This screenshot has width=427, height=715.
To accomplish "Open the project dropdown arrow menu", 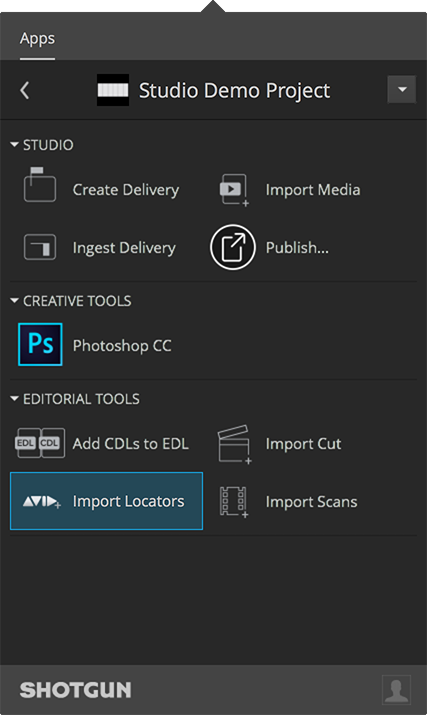I will coord(401,89).
